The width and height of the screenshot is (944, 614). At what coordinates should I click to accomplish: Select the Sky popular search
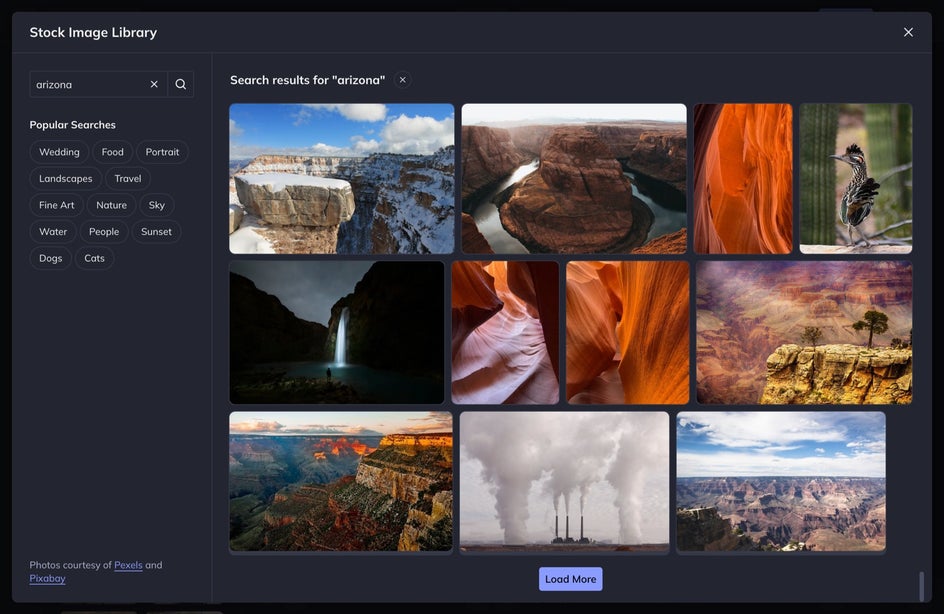(x=157, y=205)
